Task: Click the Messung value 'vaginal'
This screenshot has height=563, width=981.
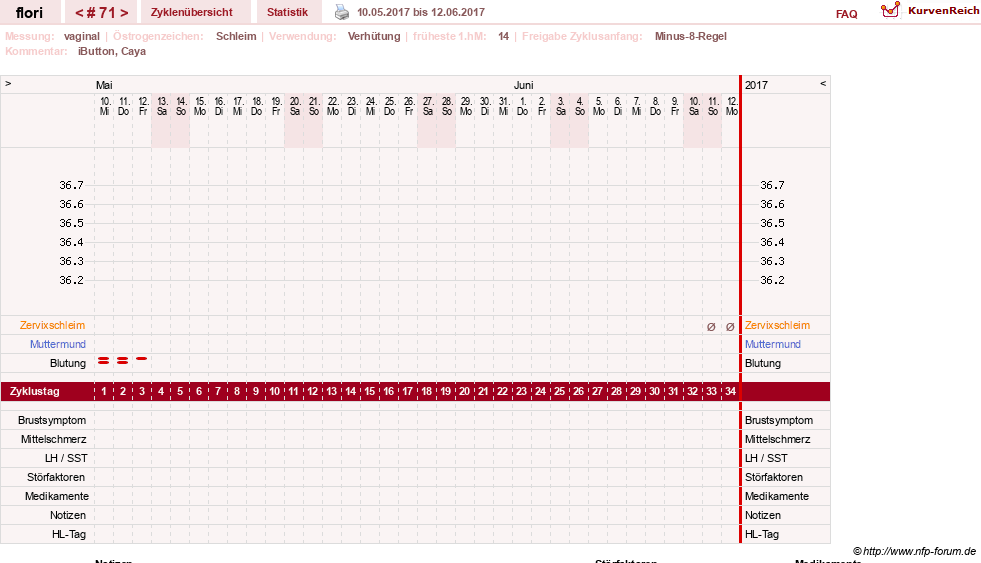Action: click(x=81, y=36)
